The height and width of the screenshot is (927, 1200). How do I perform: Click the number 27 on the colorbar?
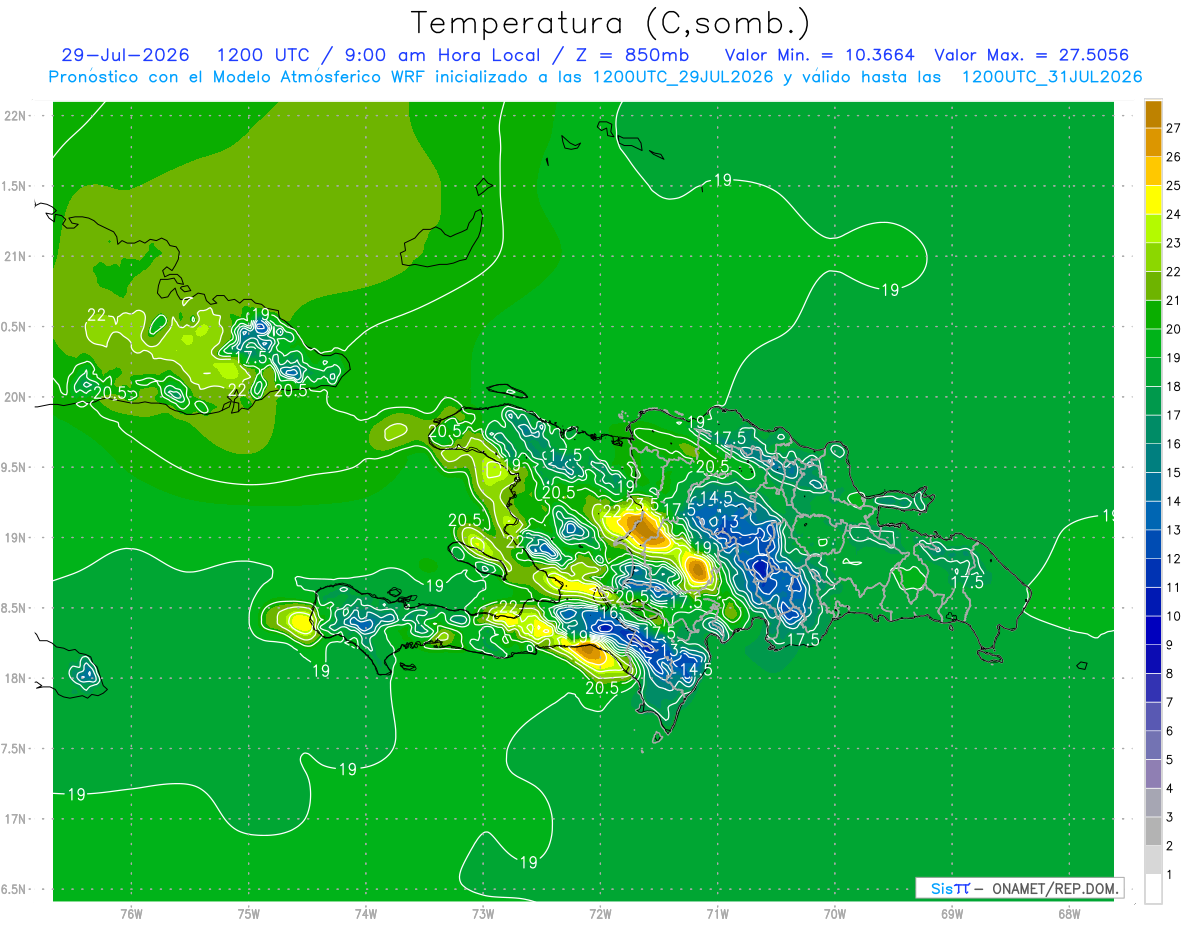(x=1174, y=128)
